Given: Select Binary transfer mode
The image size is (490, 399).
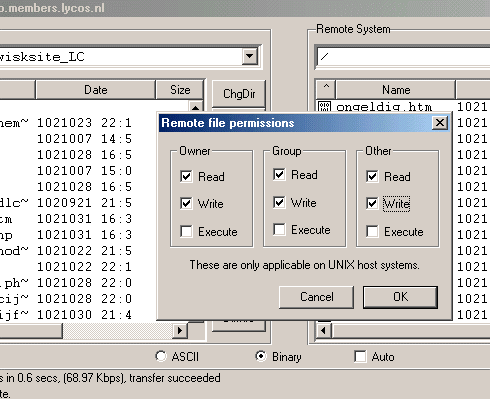Looking at the screenshot, I should pos(261,356).
